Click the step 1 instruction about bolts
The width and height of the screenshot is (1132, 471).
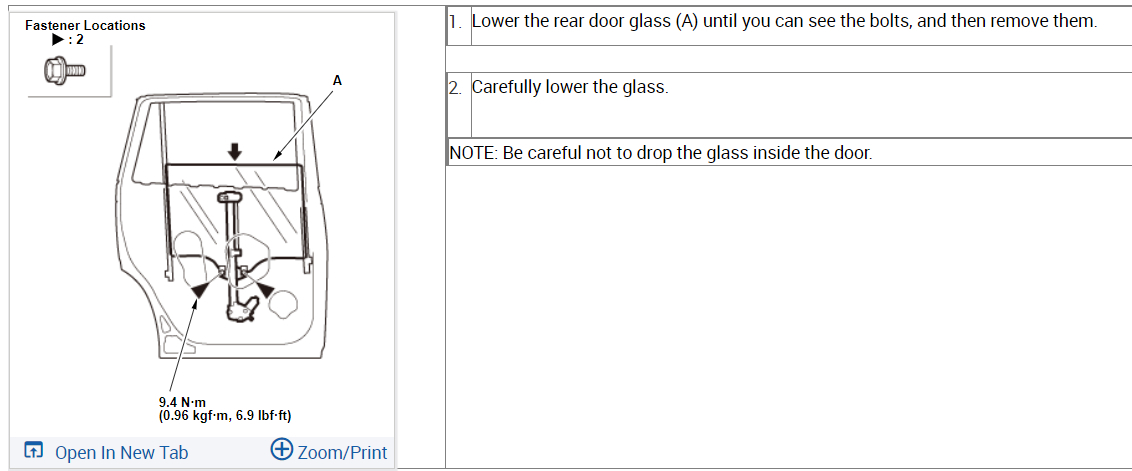[x=784, y=21]
